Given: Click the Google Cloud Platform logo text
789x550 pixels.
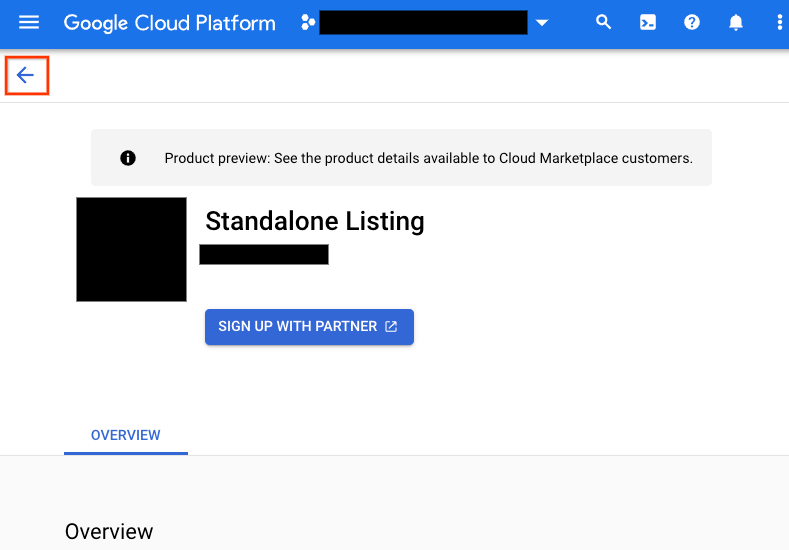Looking at the screenshot, I should coord(169,22).
